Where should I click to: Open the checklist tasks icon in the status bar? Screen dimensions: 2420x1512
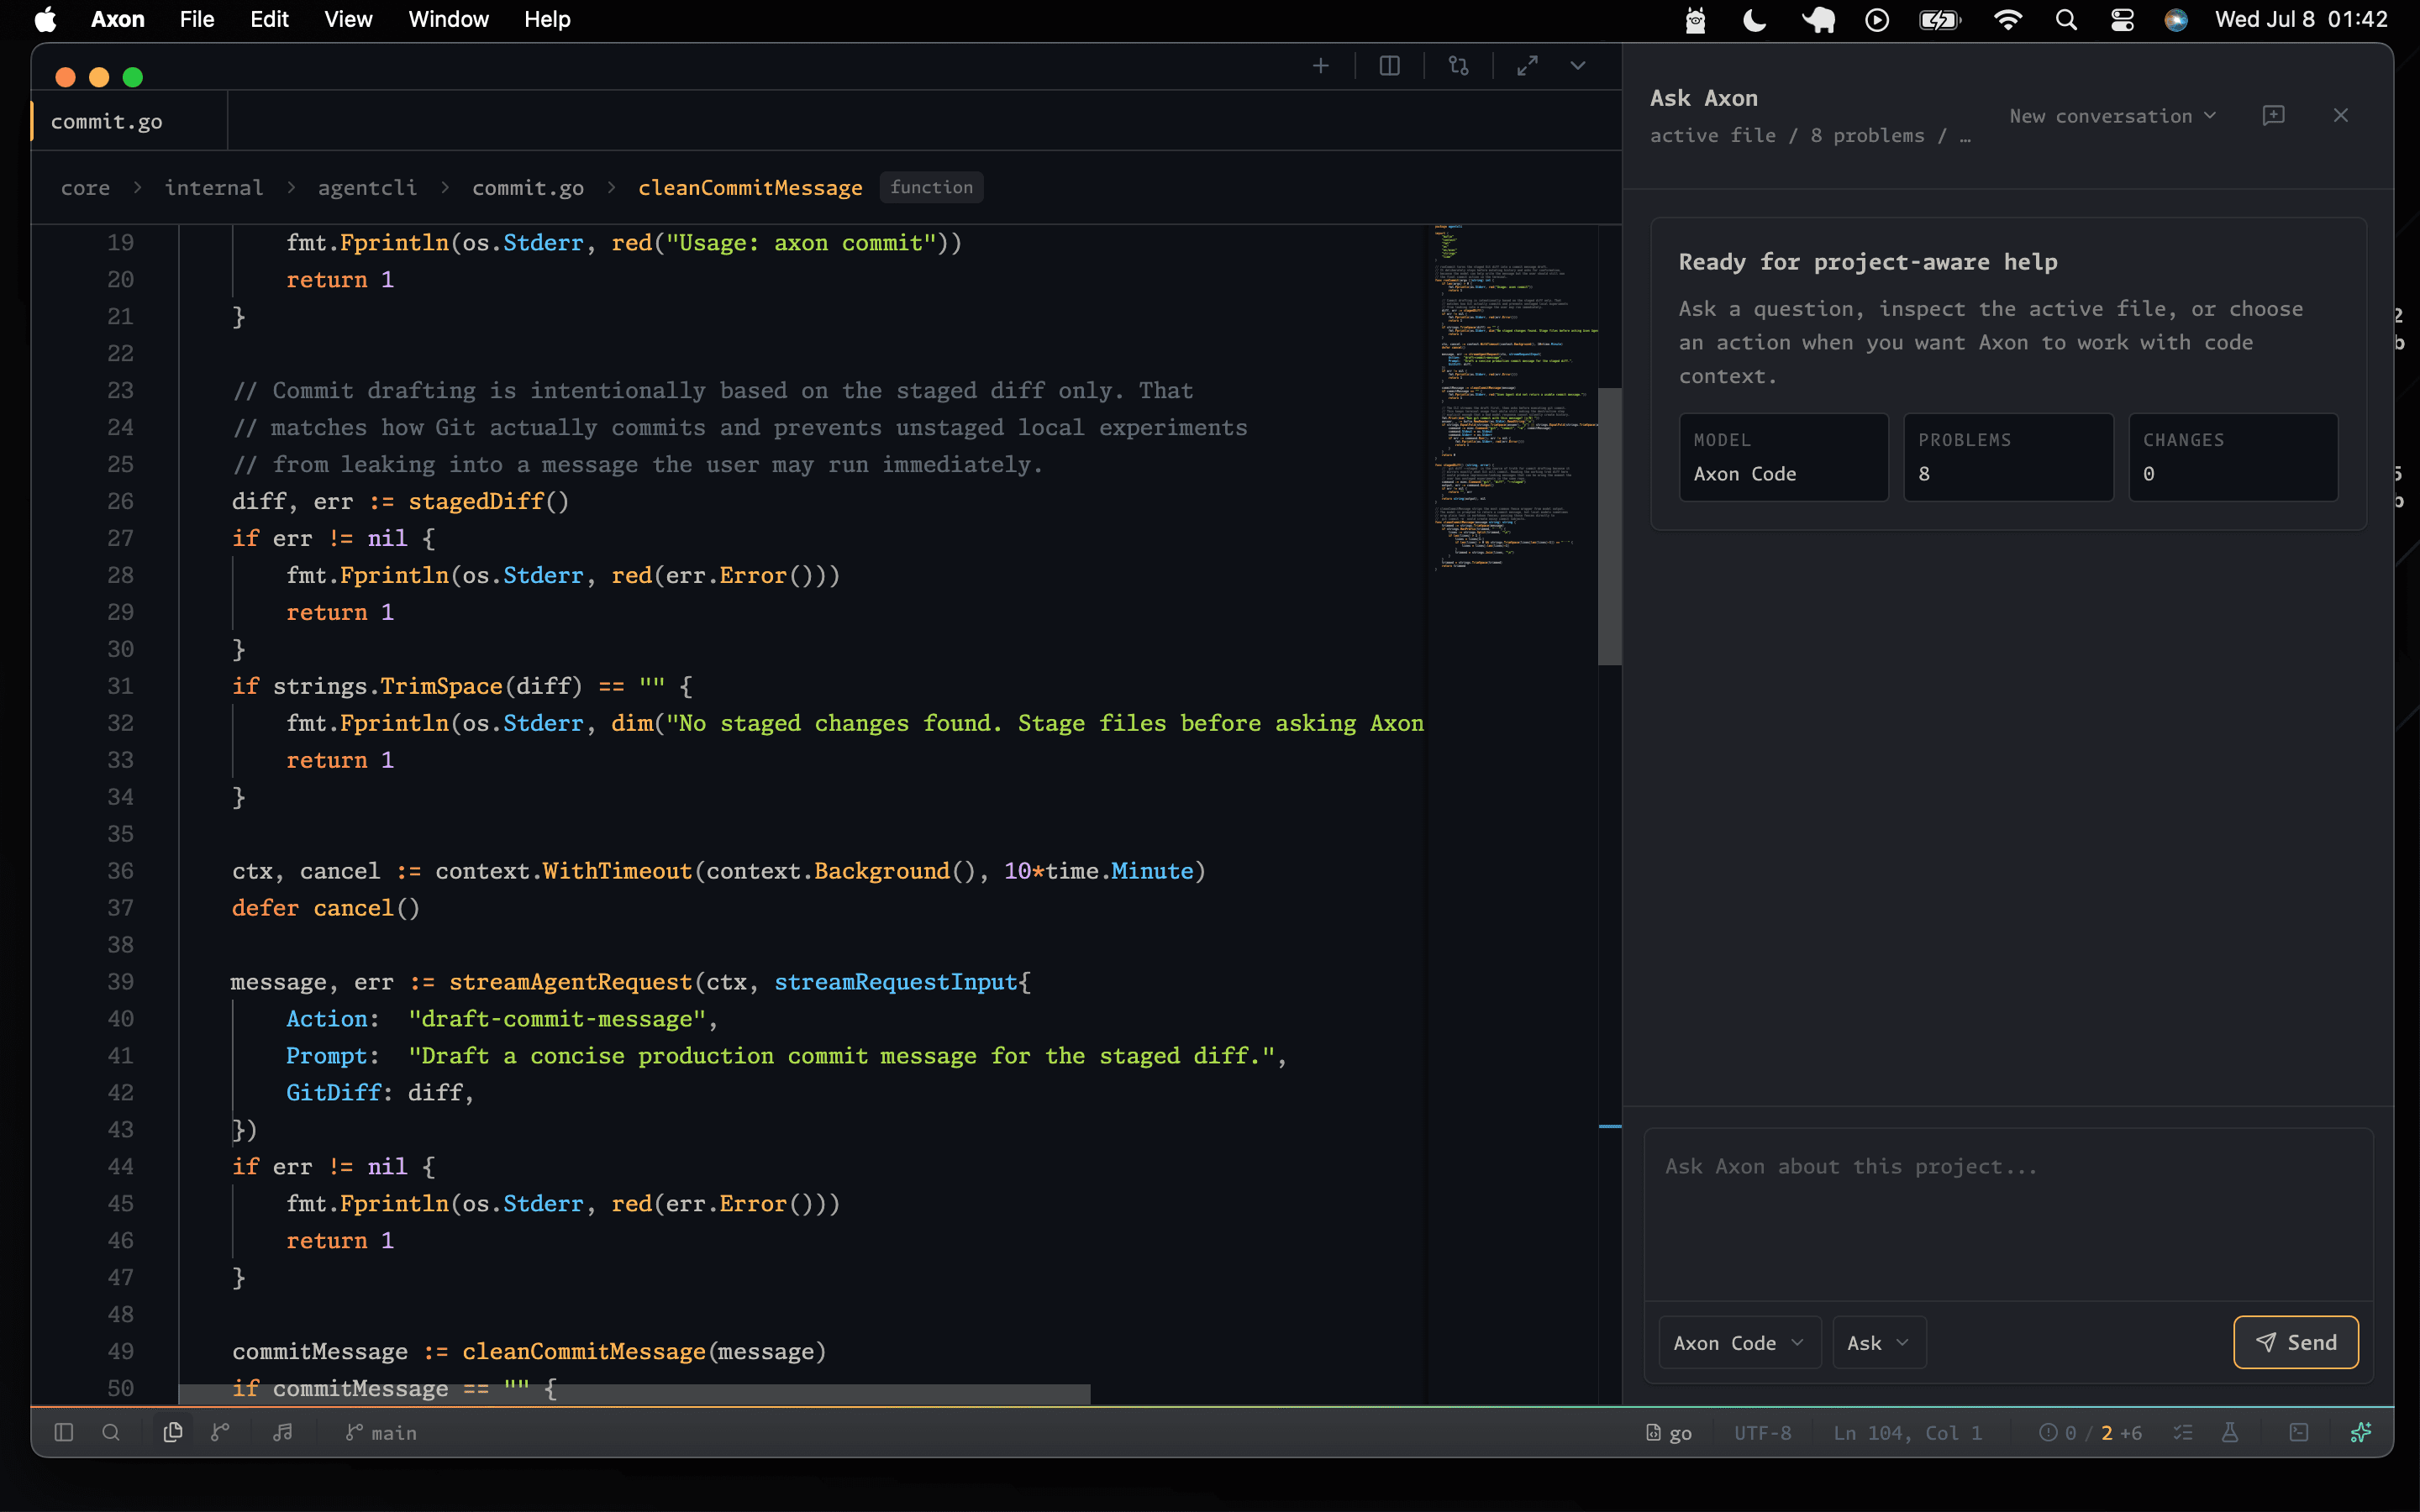[x=2183, y=1432]
